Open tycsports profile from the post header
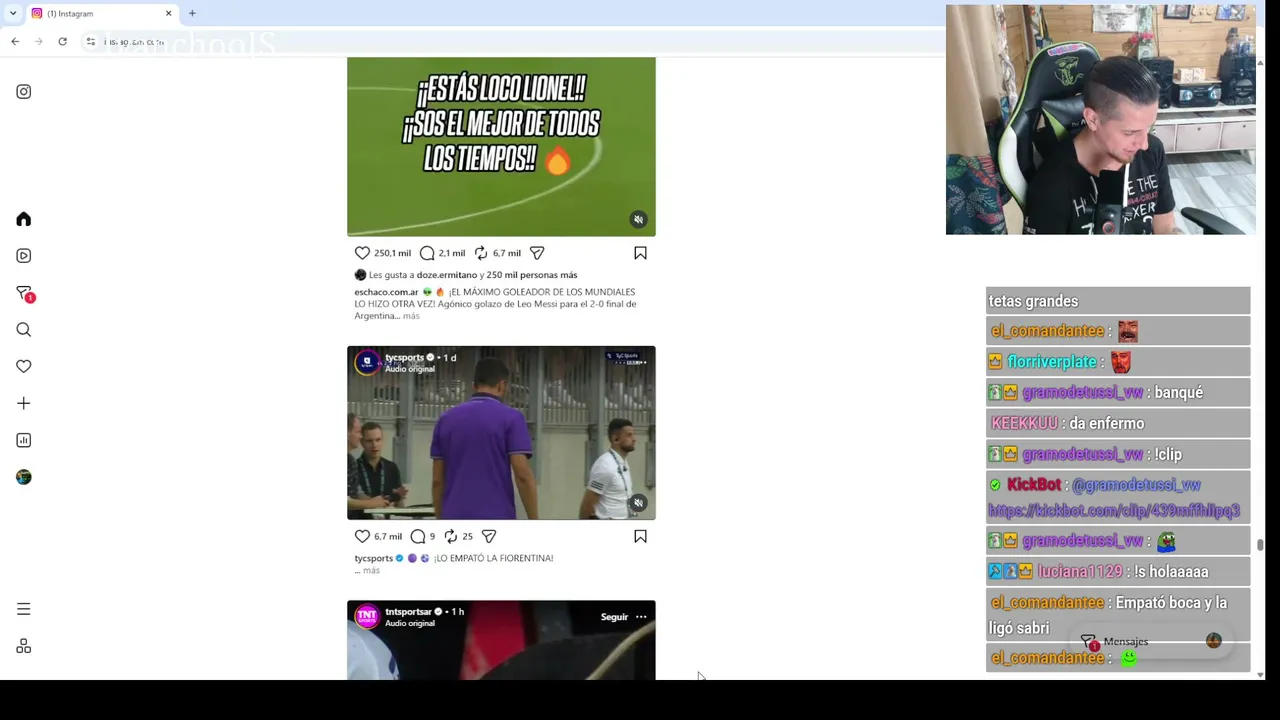This screenshot has height=720, width=1280. pos(405,358)
